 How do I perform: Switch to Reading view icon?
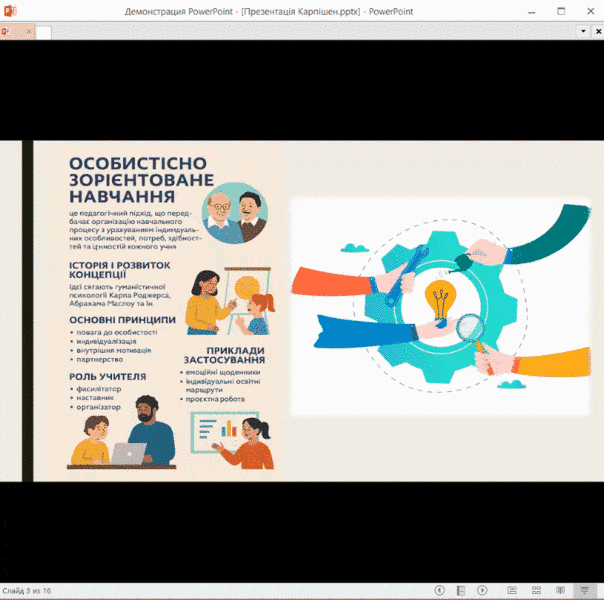click(x=560, y=591)
